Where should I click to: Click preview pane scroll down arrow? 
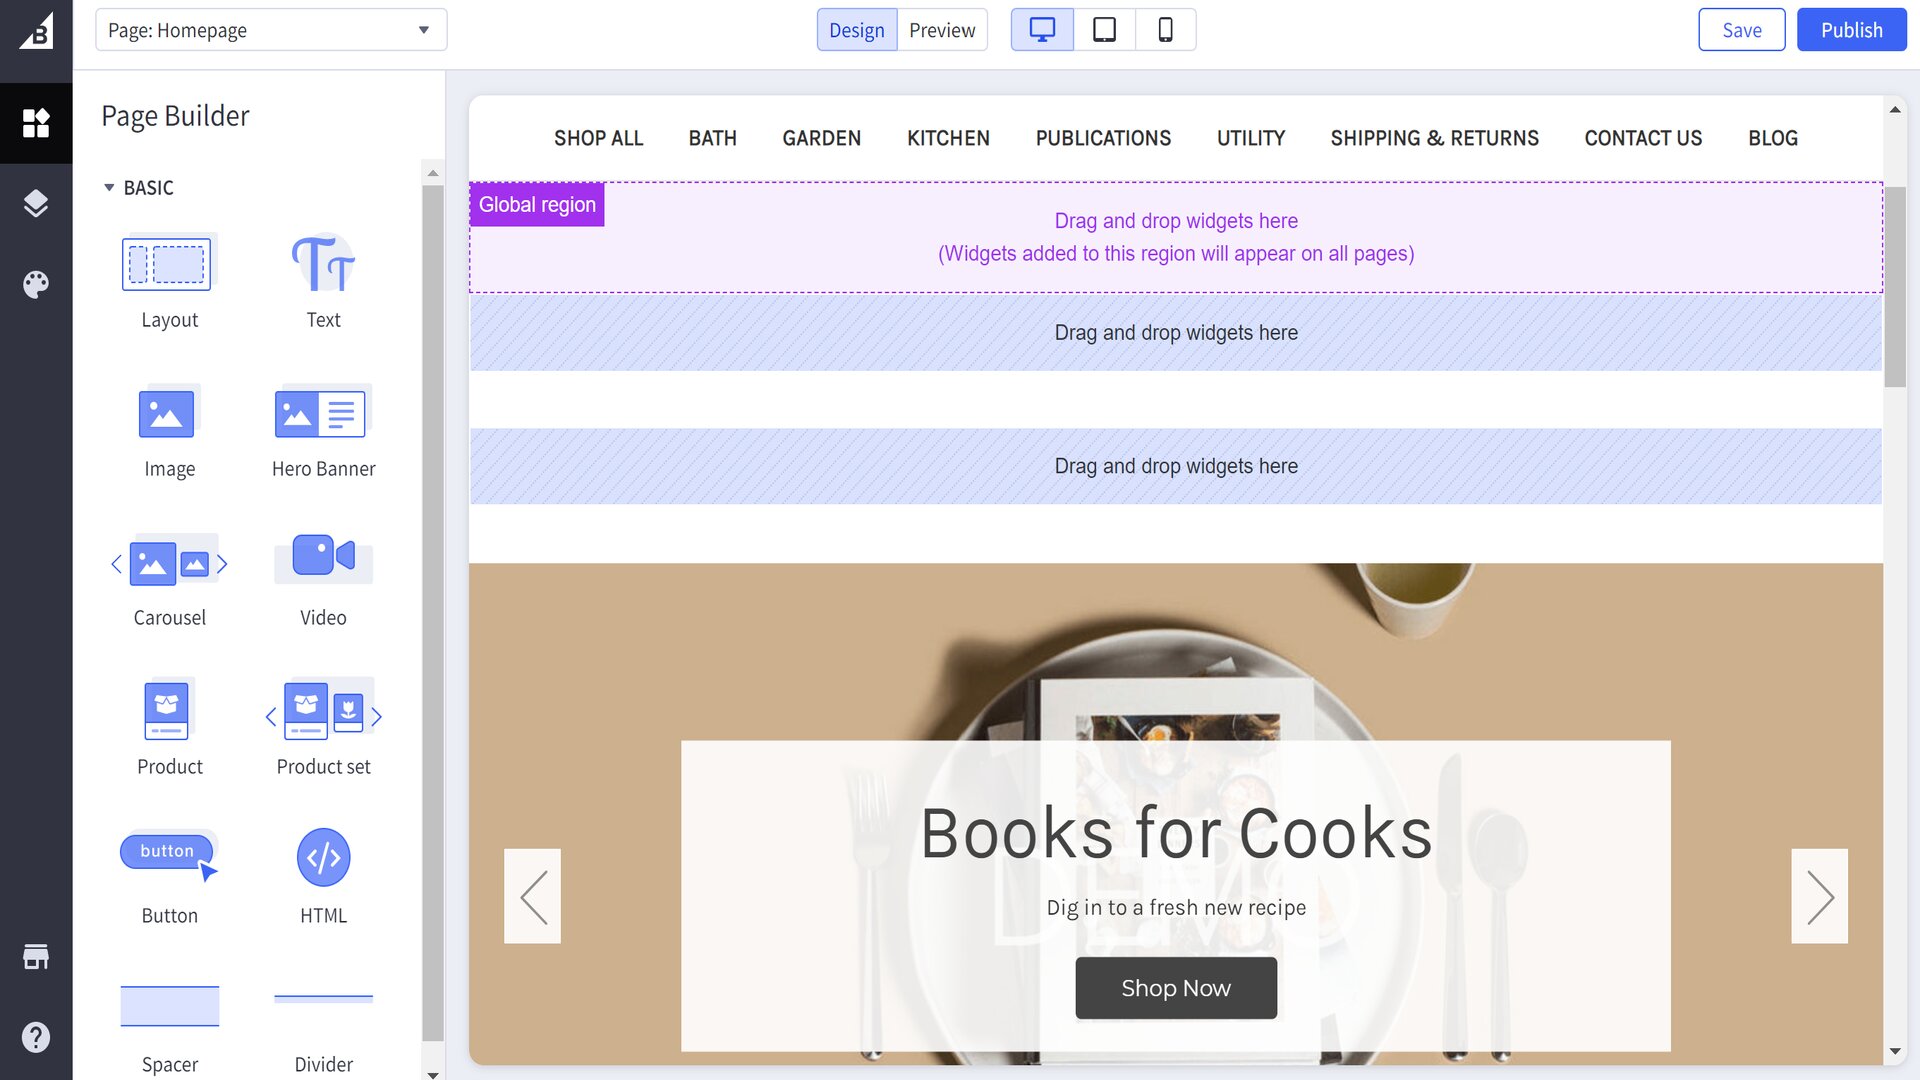pyautogui.click(x=1895, y=1052)
